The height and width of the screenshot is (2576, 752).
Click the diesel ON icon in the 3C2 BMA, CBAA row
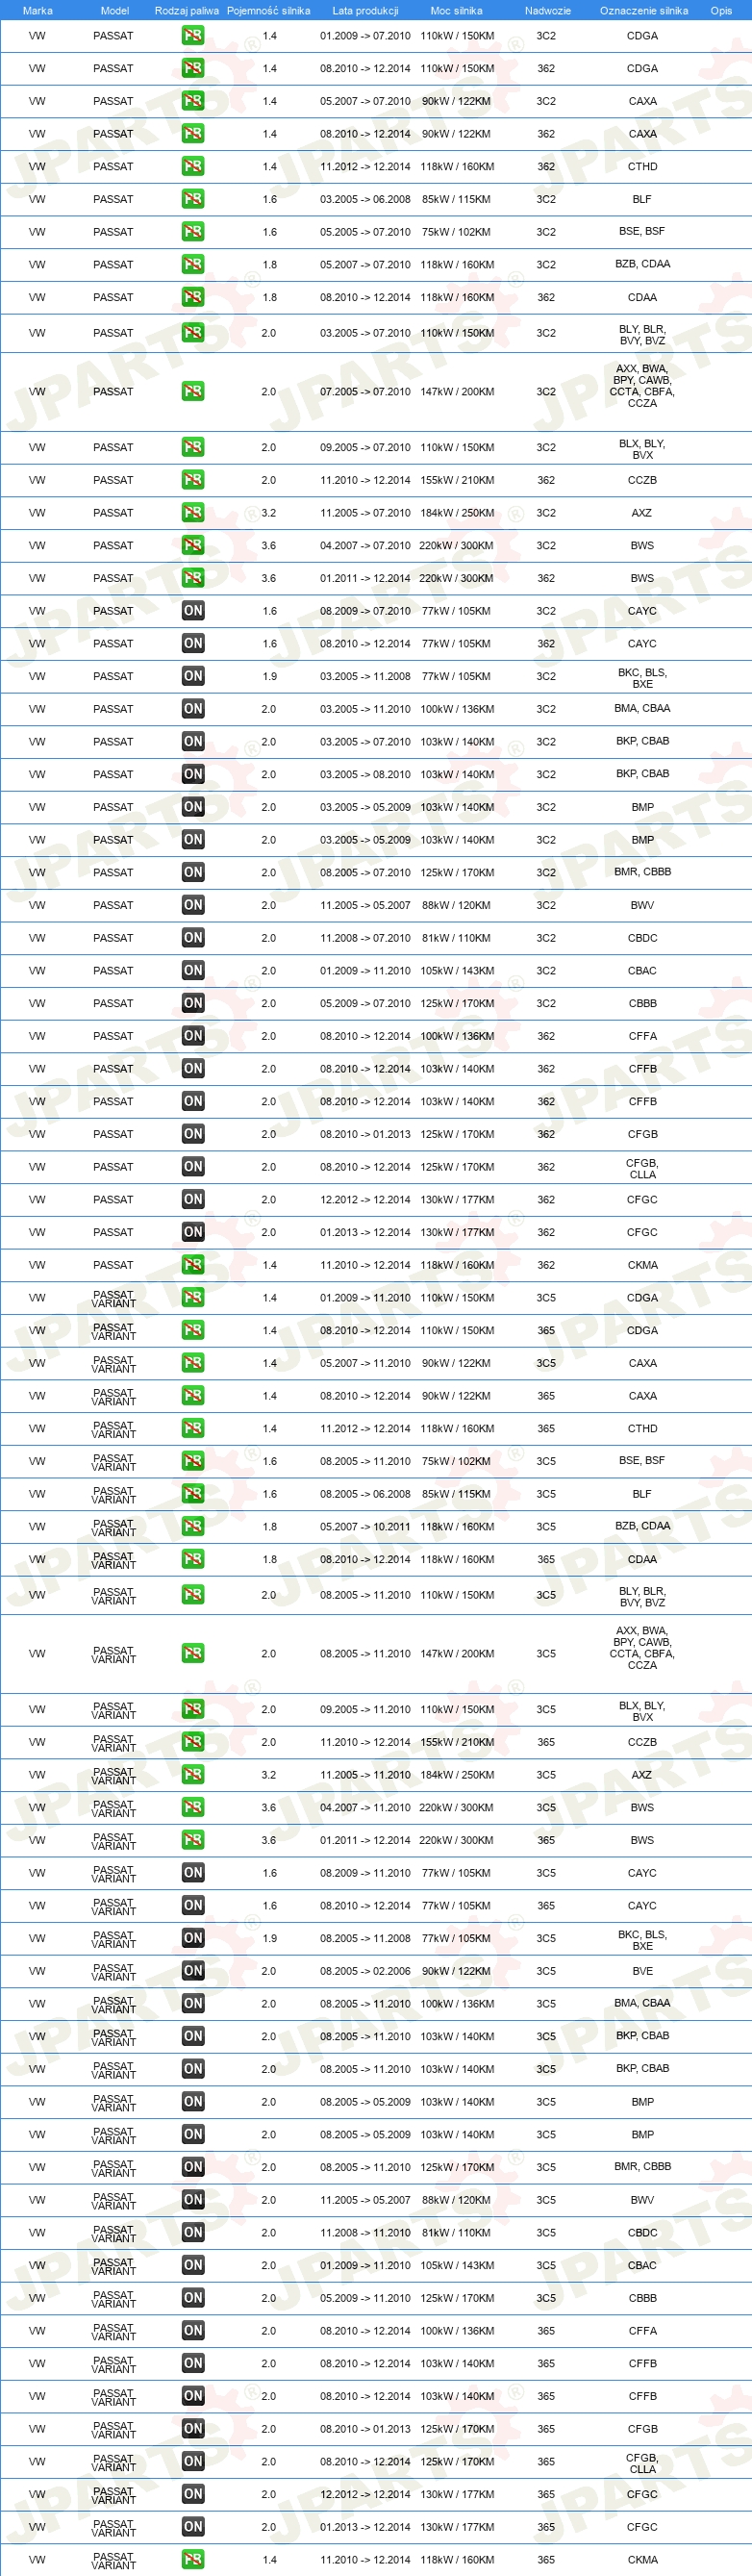[x=193, y=708]
